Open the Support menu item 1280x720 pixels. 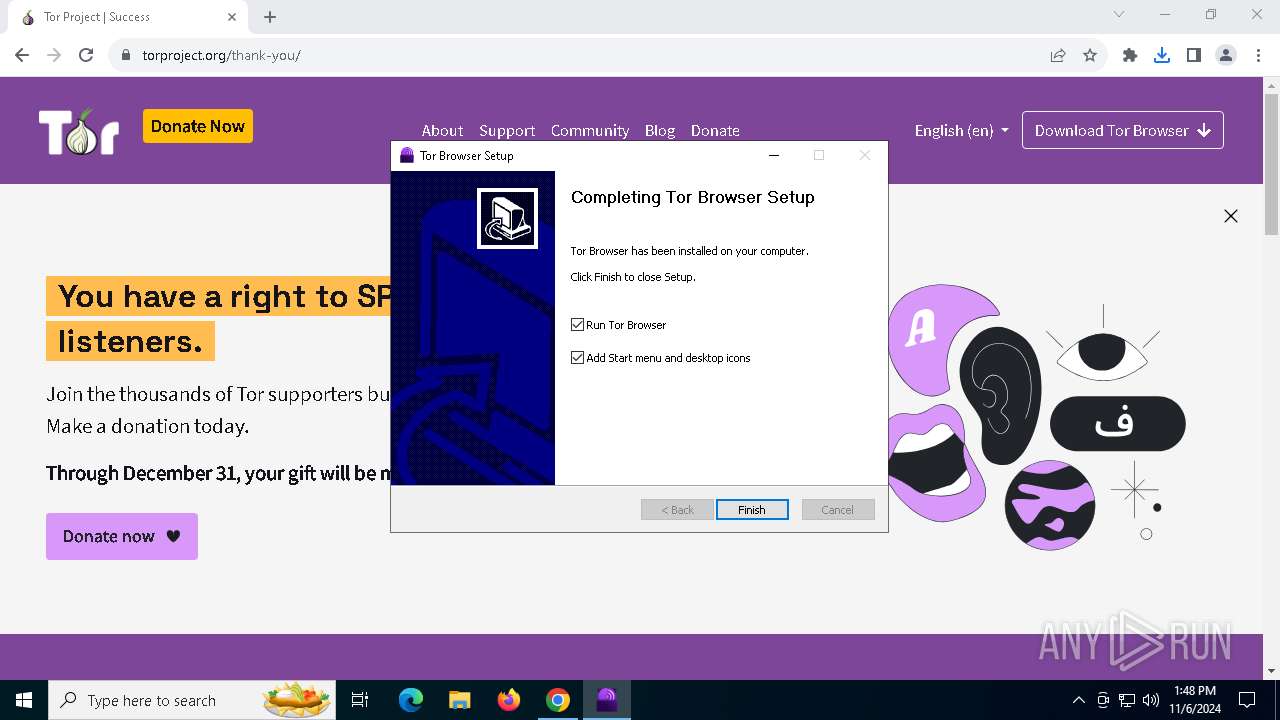point(507,130)
